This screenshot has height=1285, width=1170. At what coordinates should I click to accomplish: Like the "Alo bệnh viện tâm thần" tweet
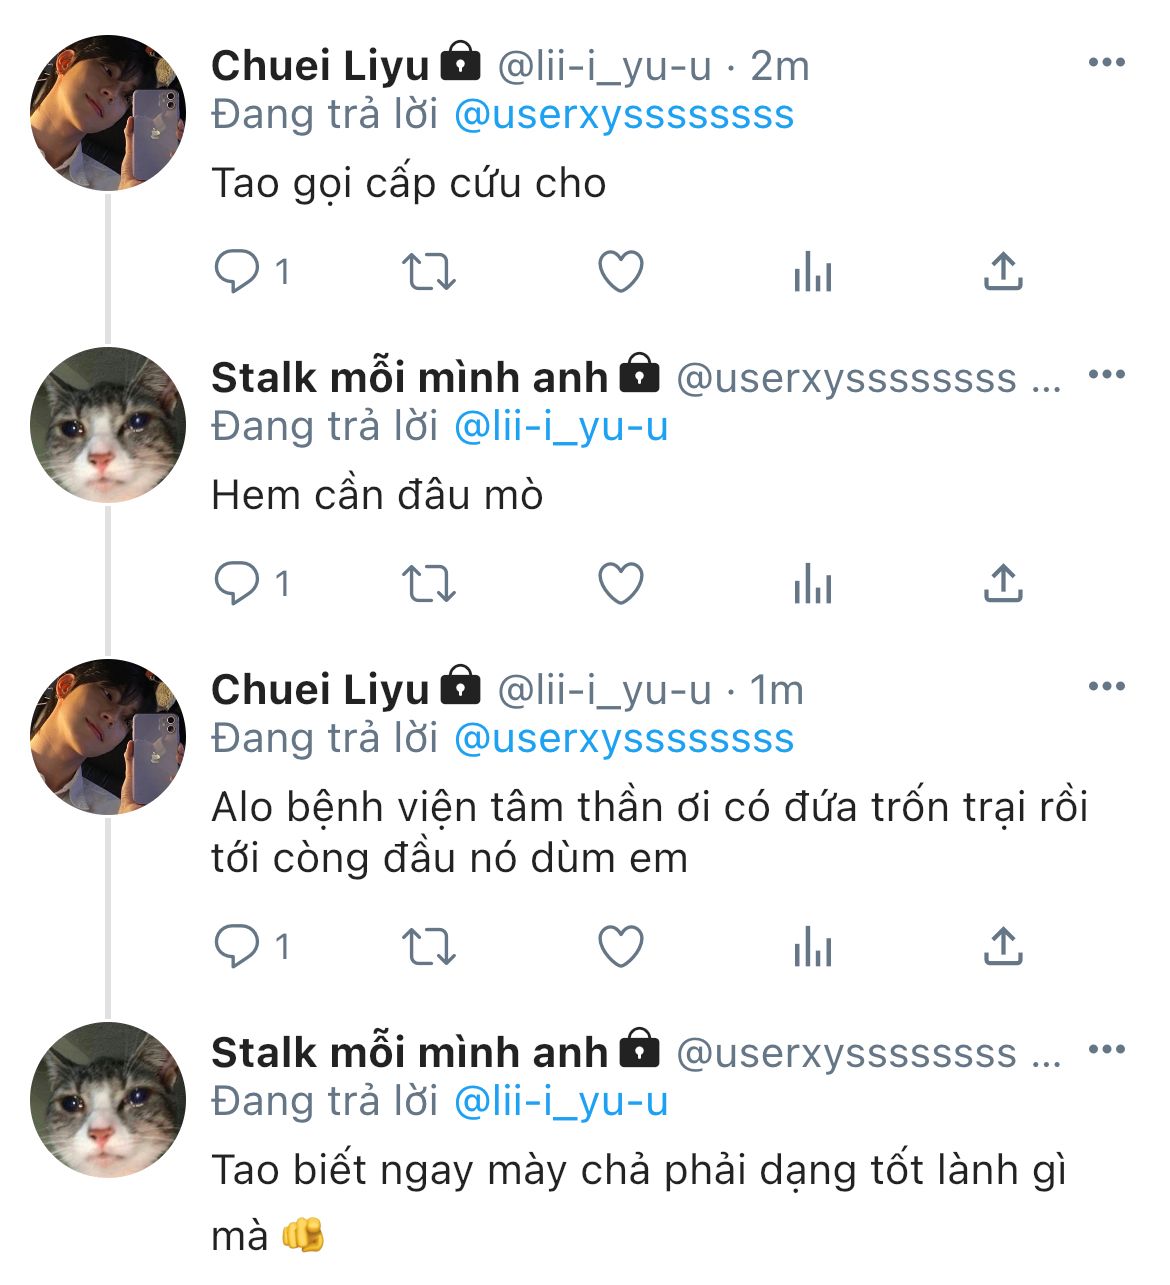(620, 946)
